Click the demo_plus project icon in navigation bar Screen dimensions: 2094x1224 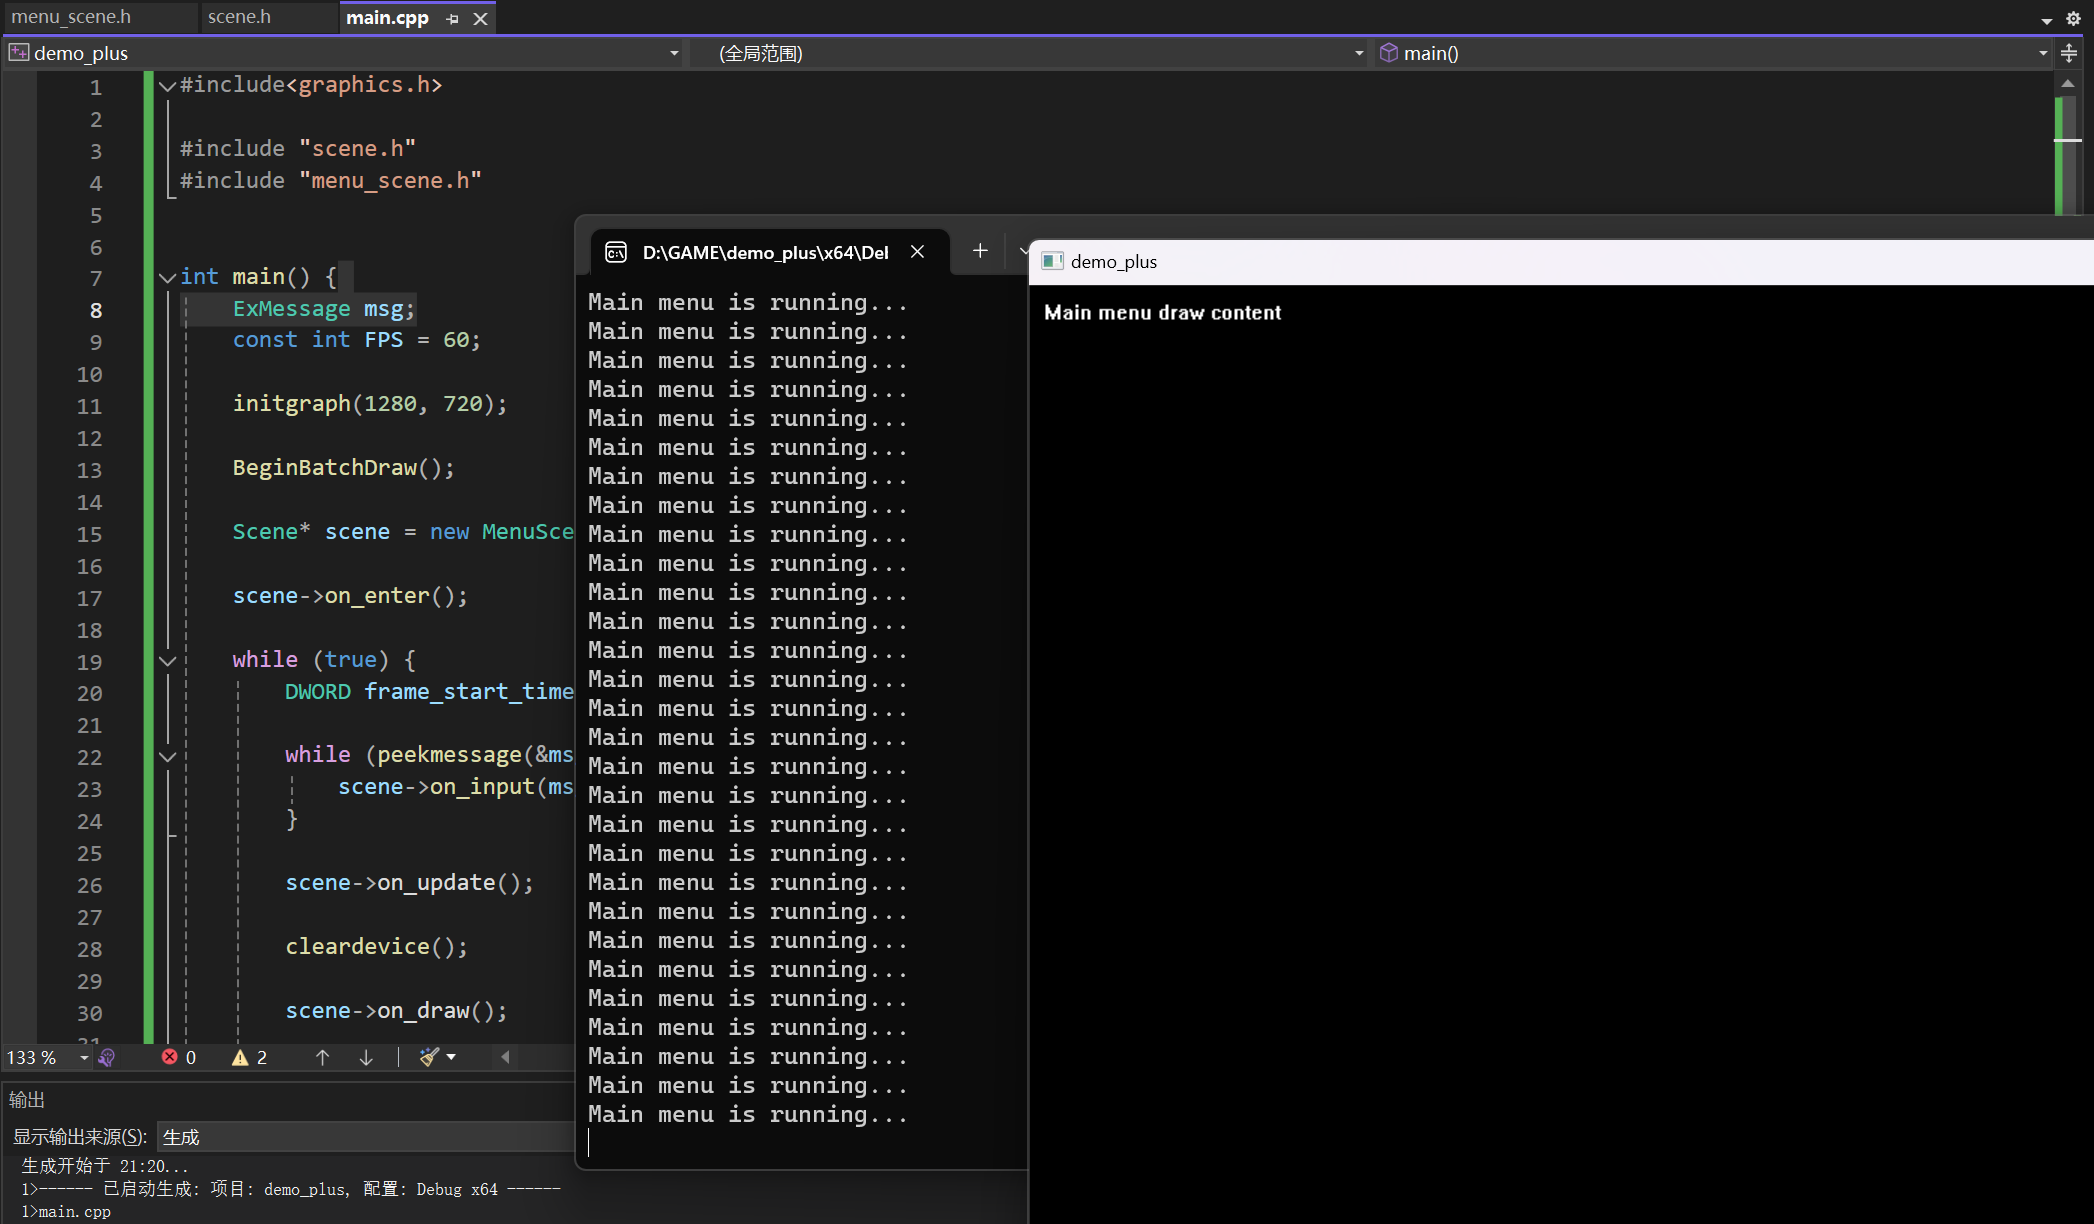point(19,53)
